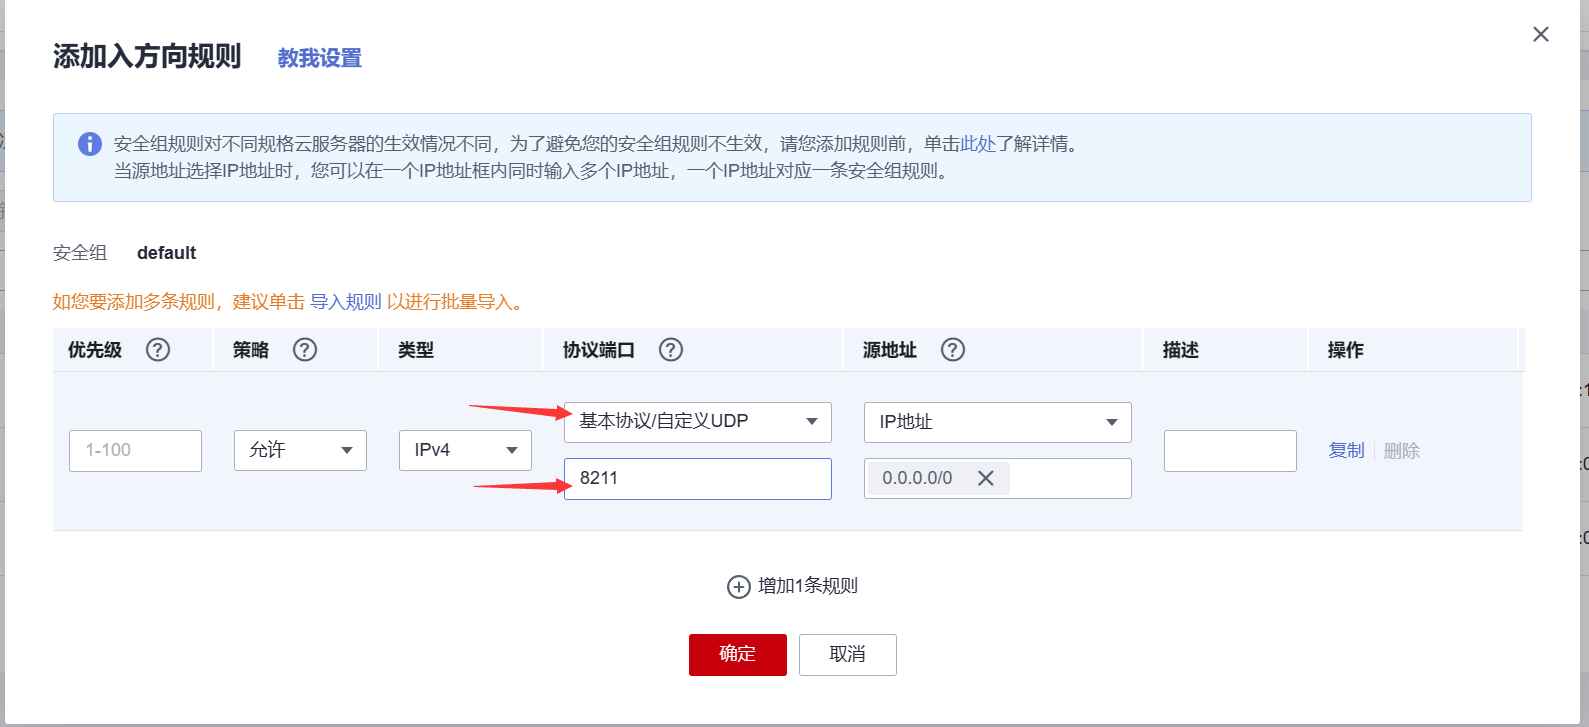The width and height of the screenshot is (1589, 727).
Task: Click the help icon beside 策略
Action: pyautogui.click(x=305, y=350)
